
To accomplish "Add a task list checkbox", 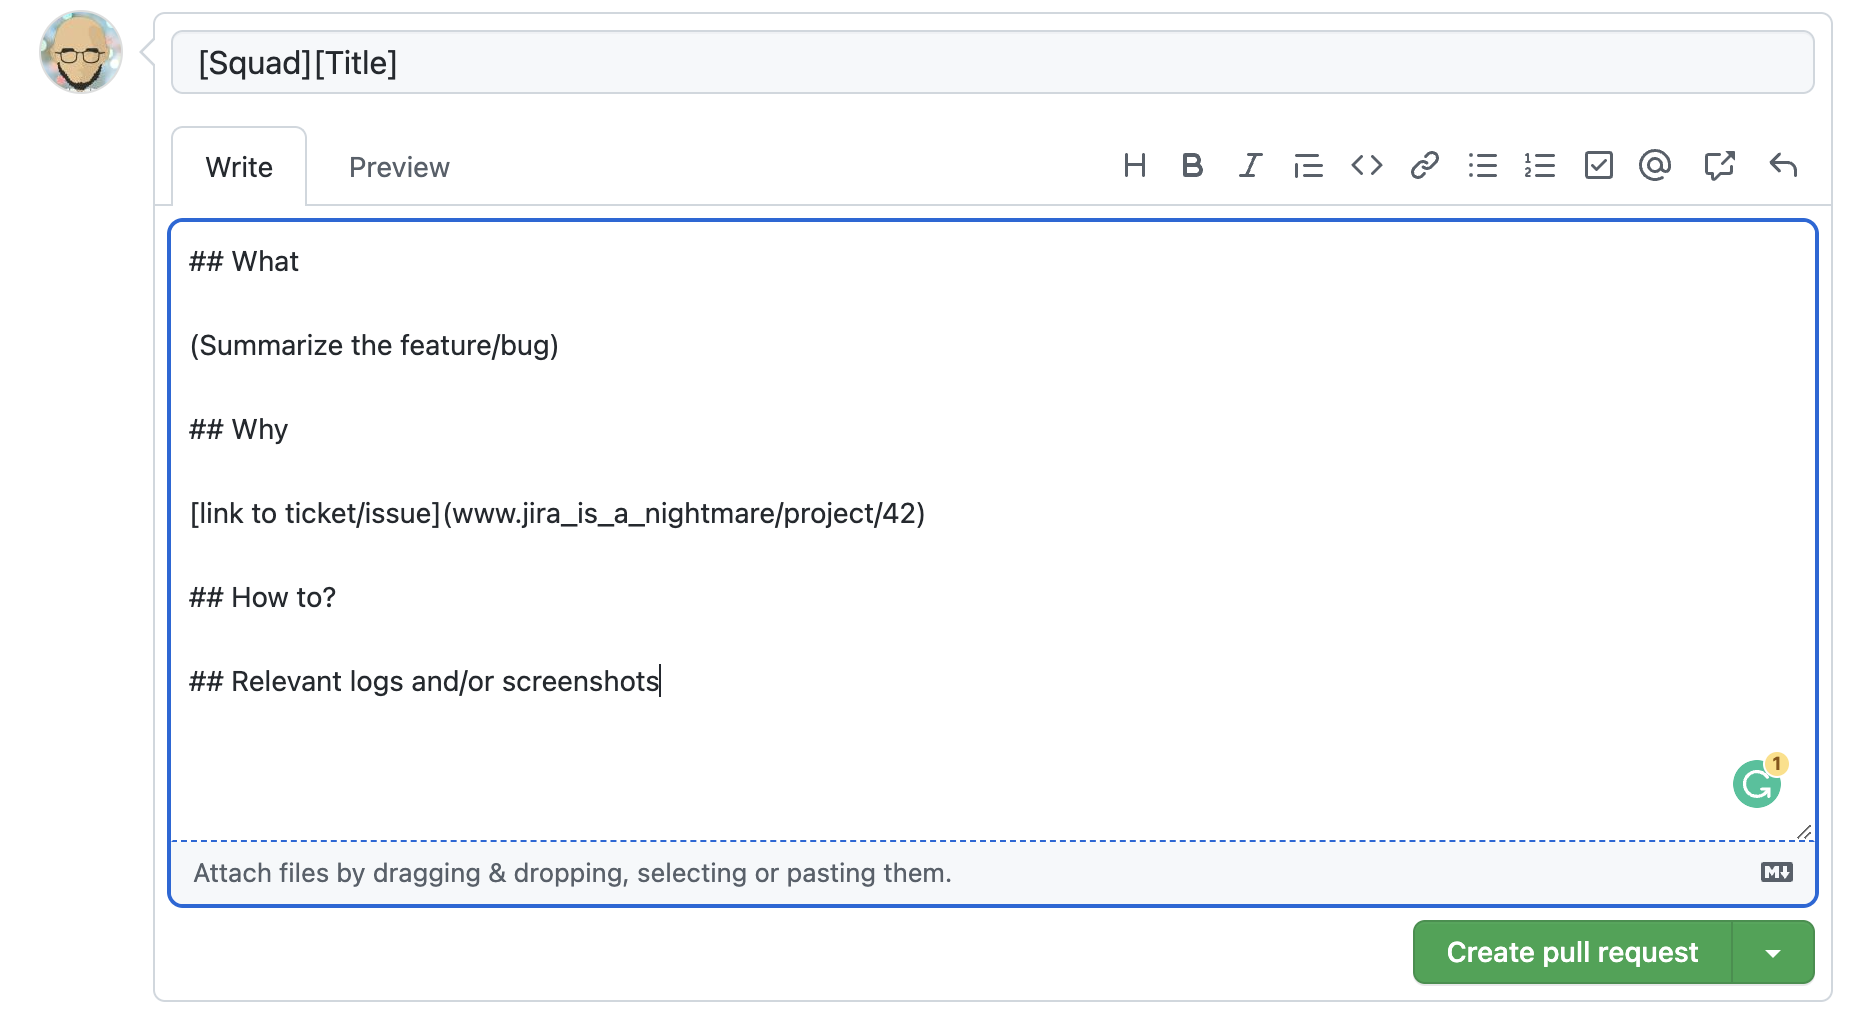I will pos(1598,165).
